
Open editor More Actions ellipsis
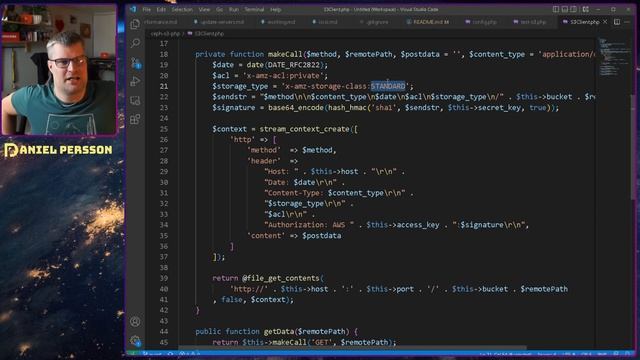pos(627,22)
